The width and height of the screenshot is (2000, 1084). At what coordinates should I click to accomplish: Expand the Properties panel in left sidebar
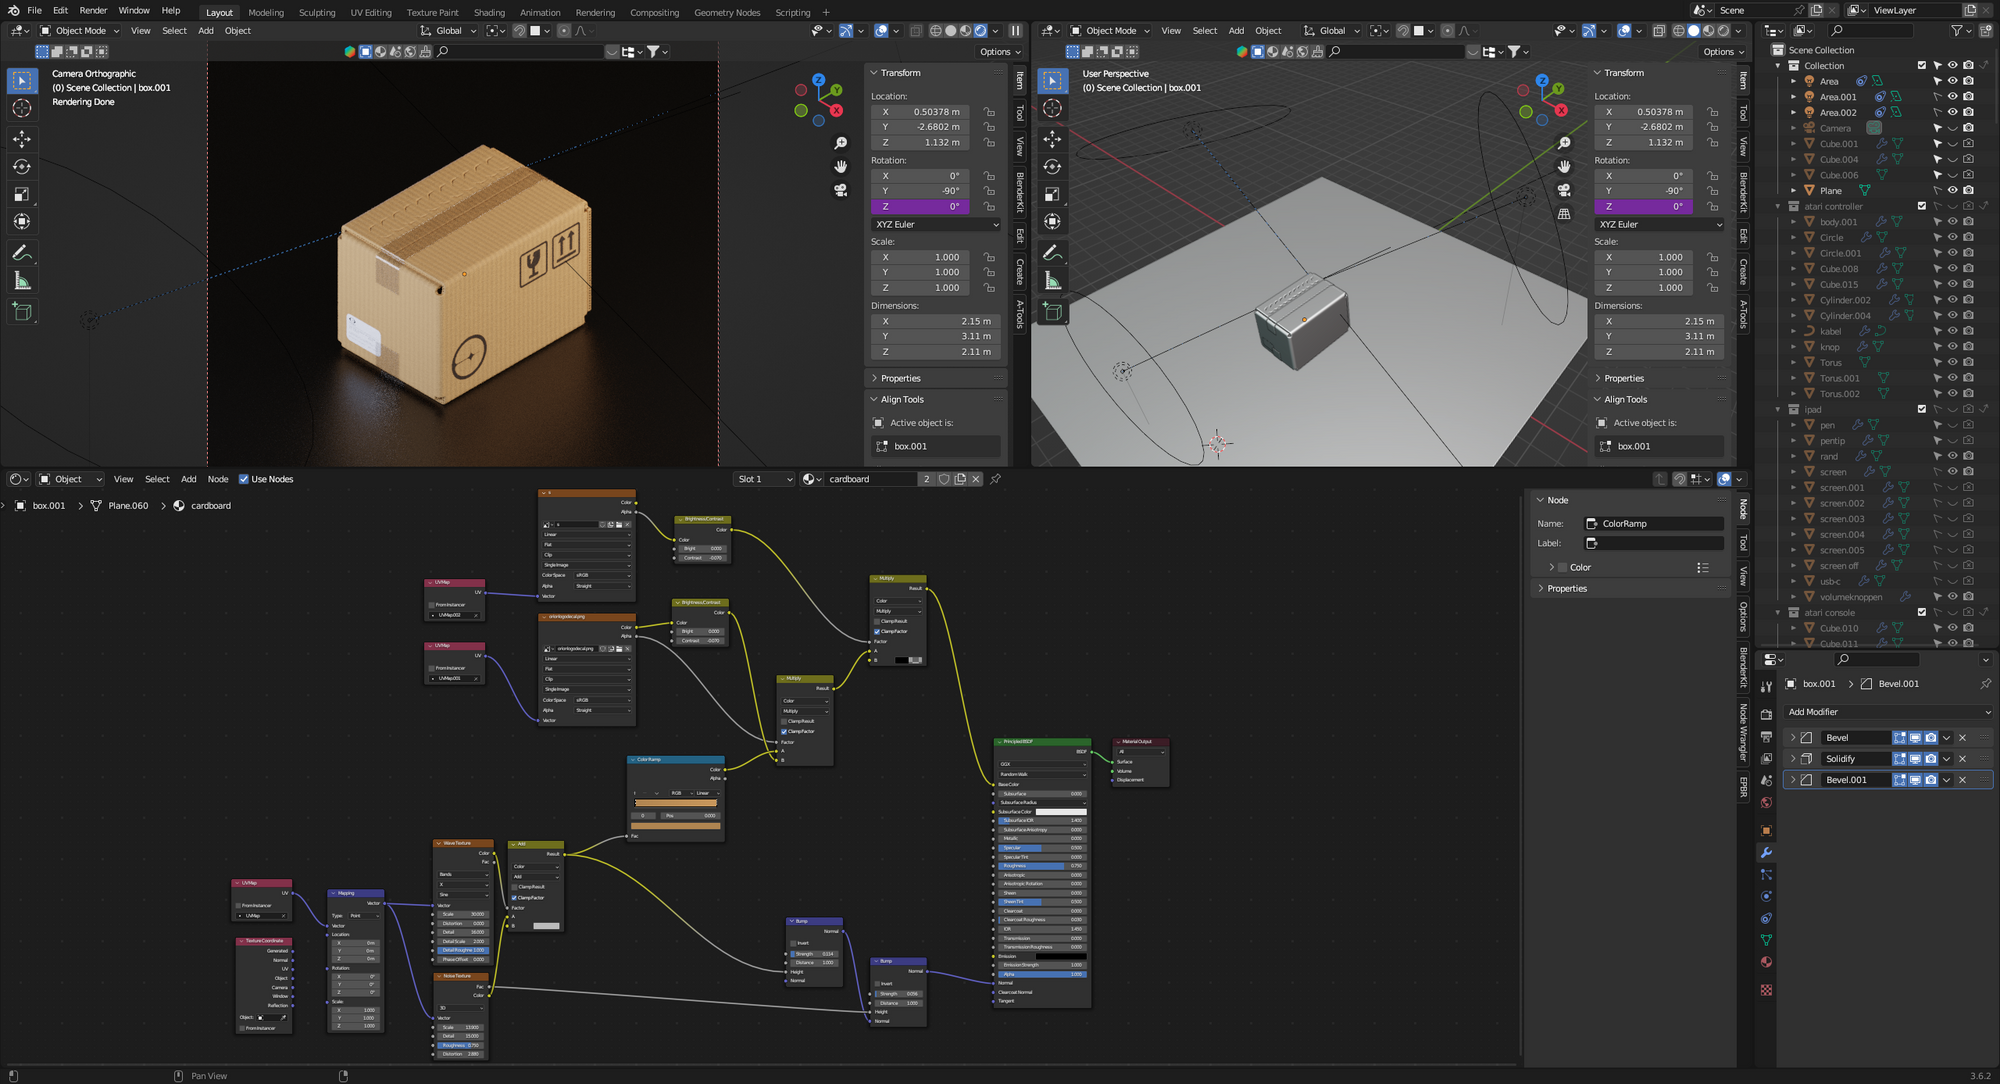(900, 378)
